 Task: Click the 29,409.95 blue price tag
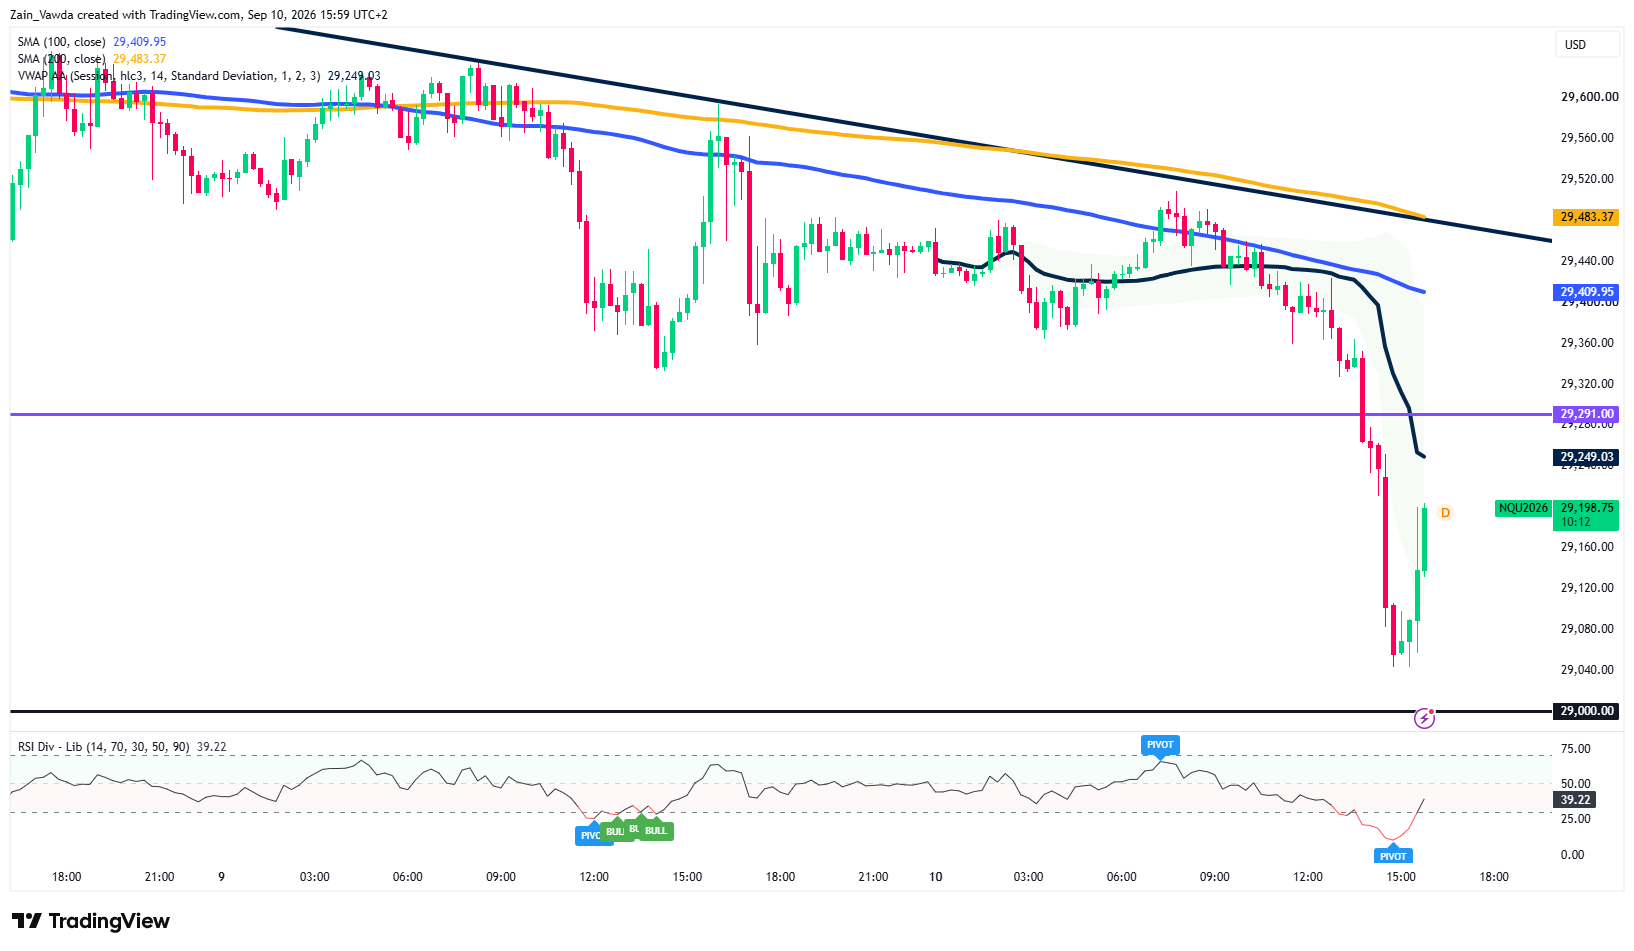1586,292
